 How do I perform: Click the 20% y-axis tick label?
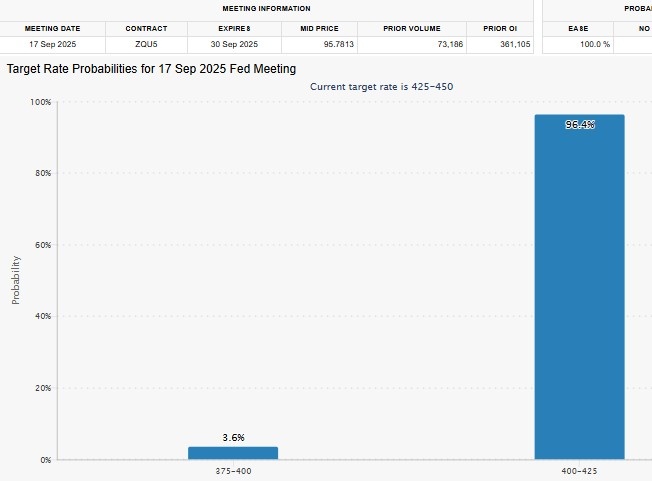tap(43, 388)
